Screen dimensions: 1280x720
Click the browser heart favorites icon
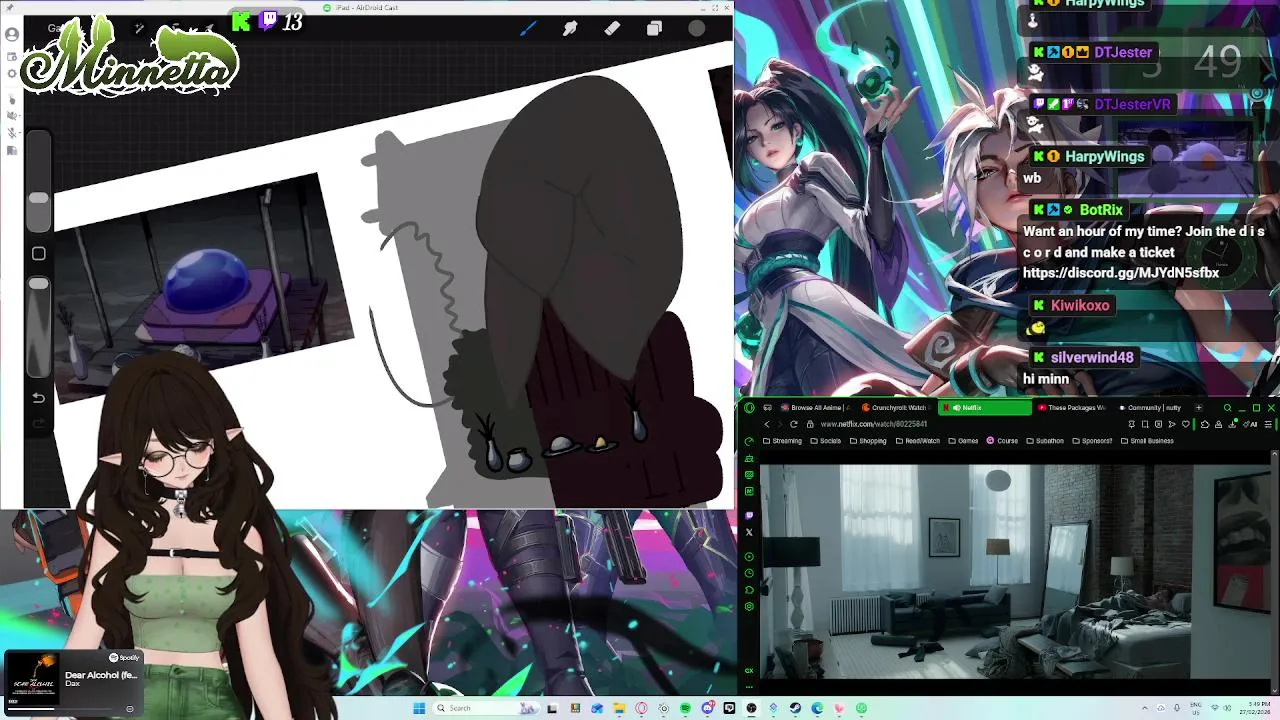1186,424
